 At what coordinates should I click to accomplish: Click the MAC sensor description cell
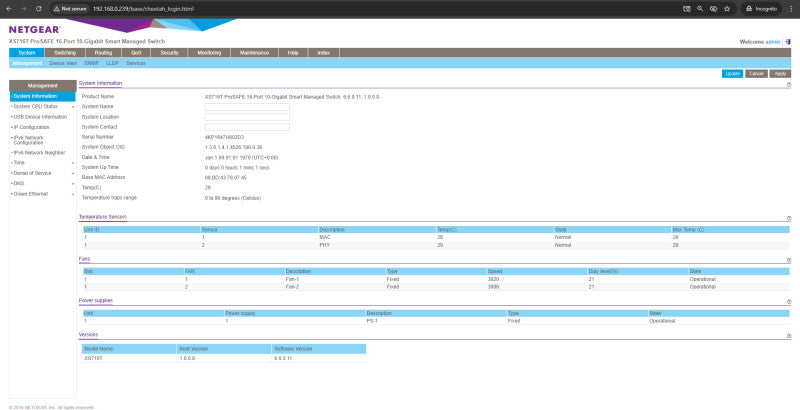pyautogui.click(x=324, y=237)
